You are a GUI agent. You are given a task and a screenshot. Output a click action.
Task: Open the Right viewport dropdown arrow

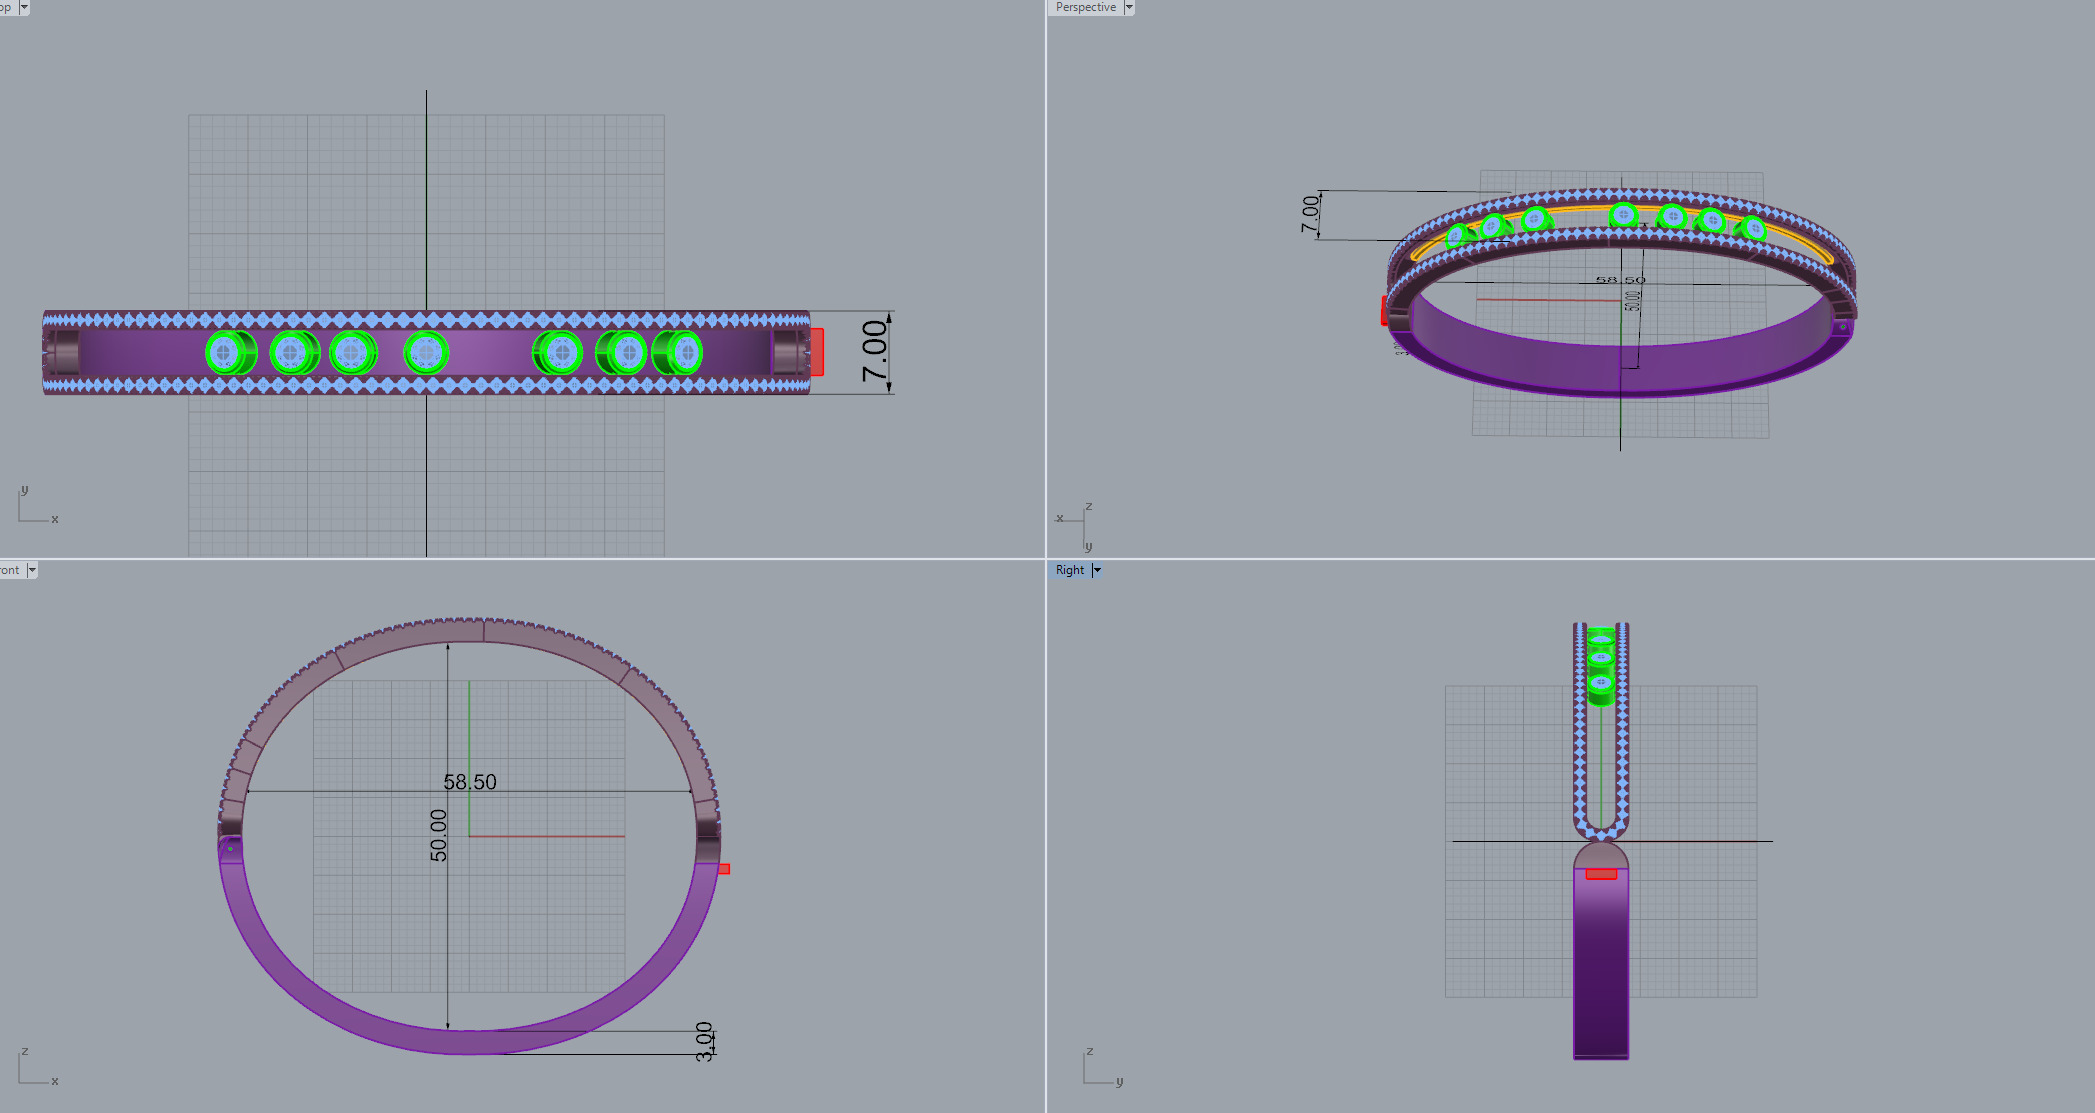[1097, 570]
